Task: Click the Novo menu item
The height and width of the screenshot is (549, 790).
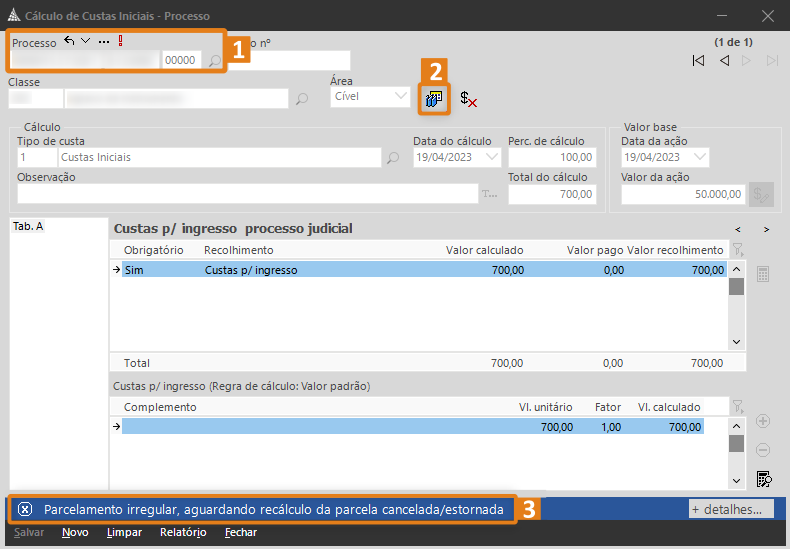Action: pyautogui.click(x=75, y=532)
